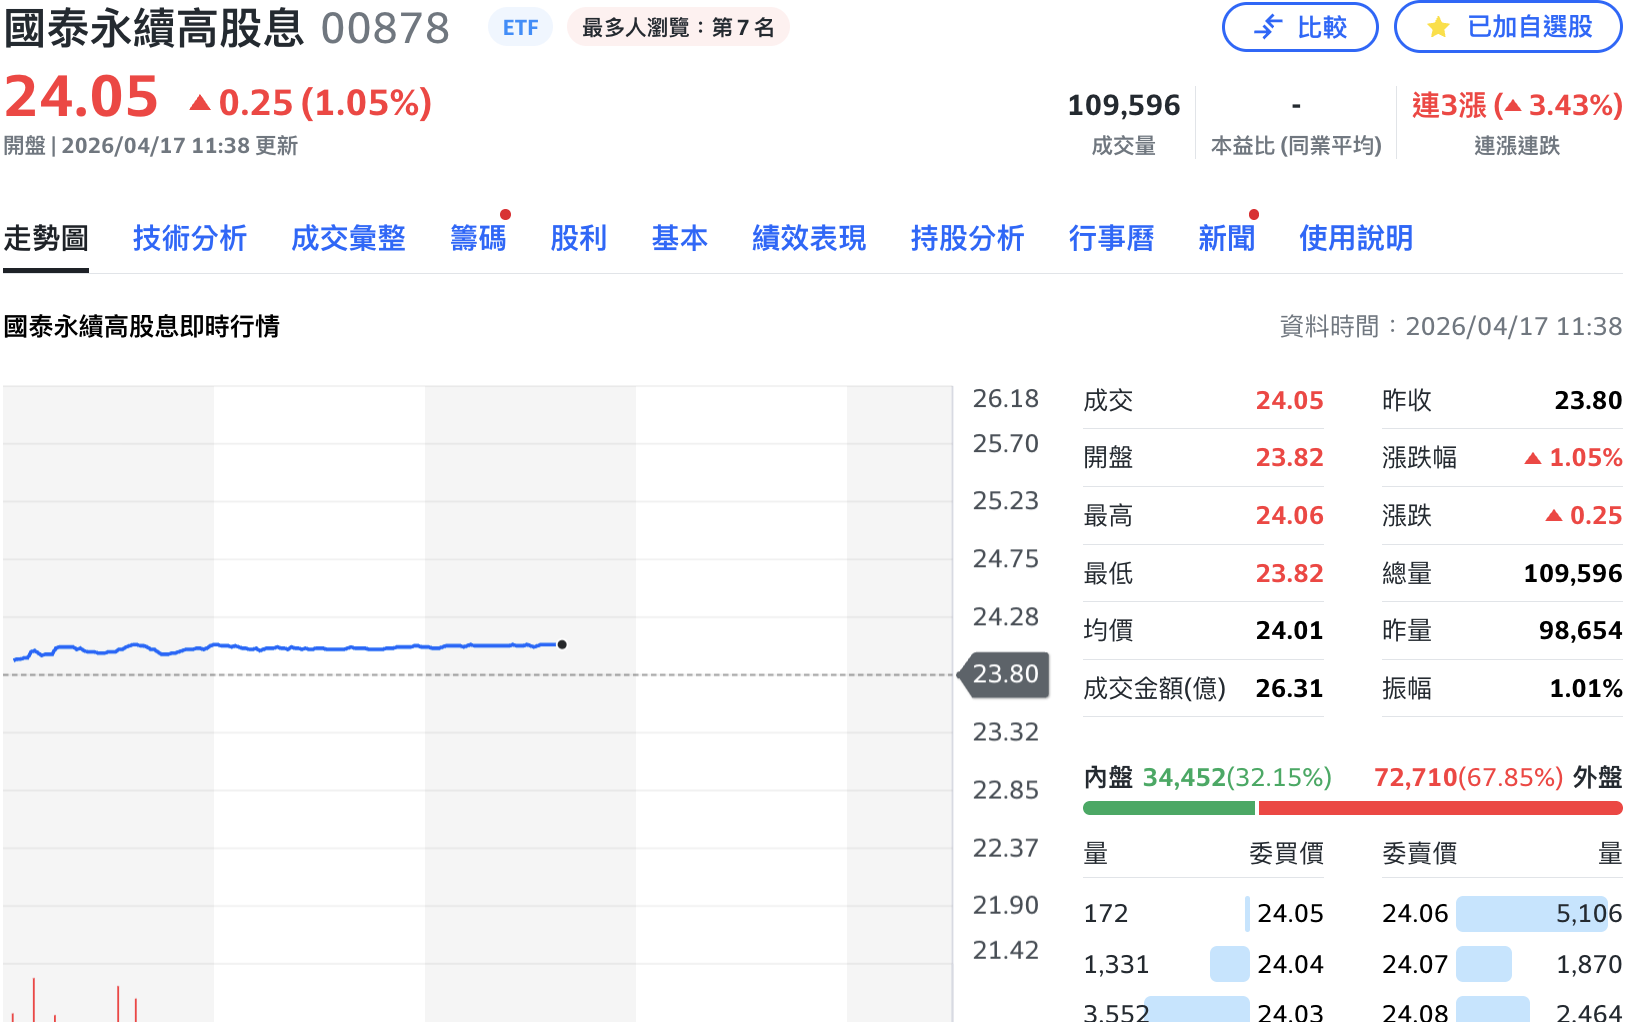Switch to the 技術分析 tab
Viewport: 1640px width, 1022px height.
pyautogui.click(x=189, y=238)
